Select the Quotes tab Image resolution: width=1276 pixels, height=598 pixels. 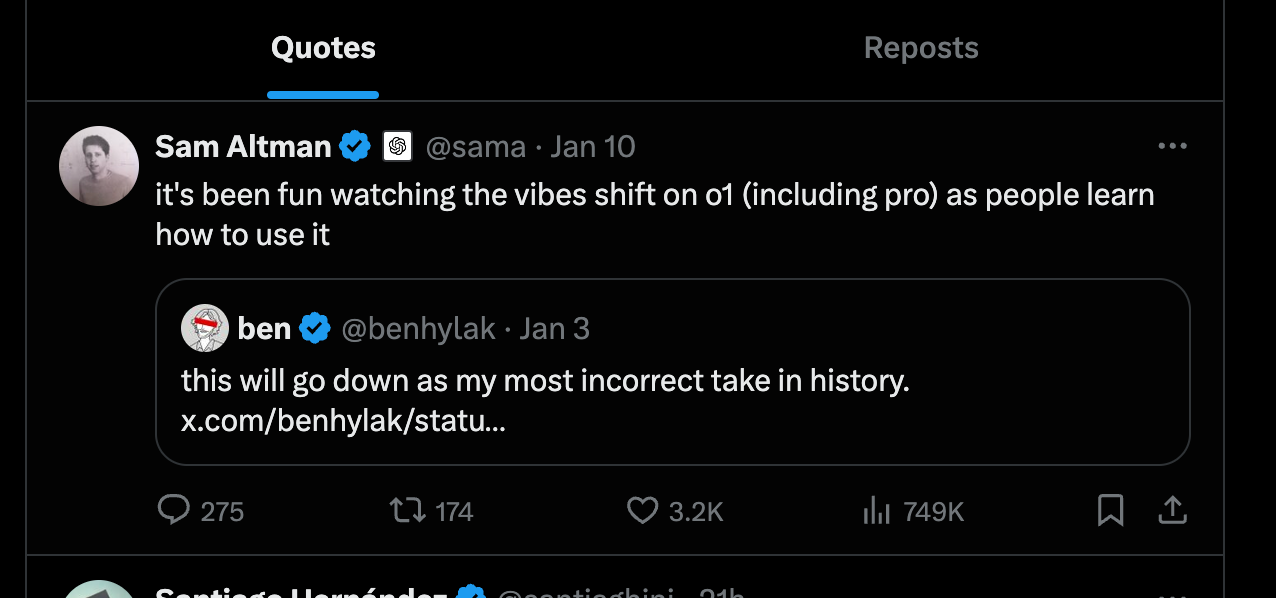click(323, 48)
